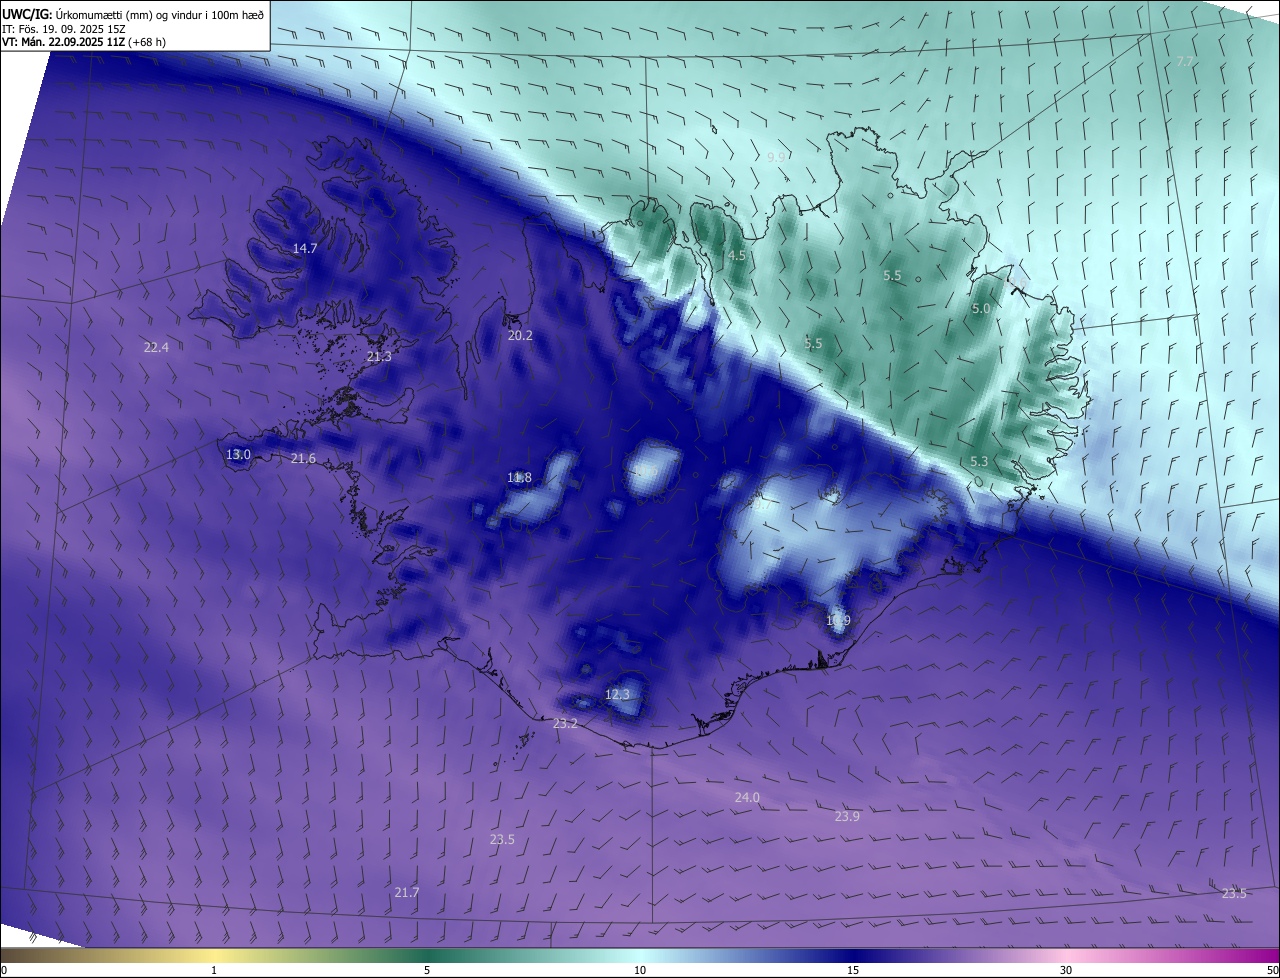Click the initial time line "IT: Fös. 19. 09. 2025 15Z"

click(x=64, y=28)
